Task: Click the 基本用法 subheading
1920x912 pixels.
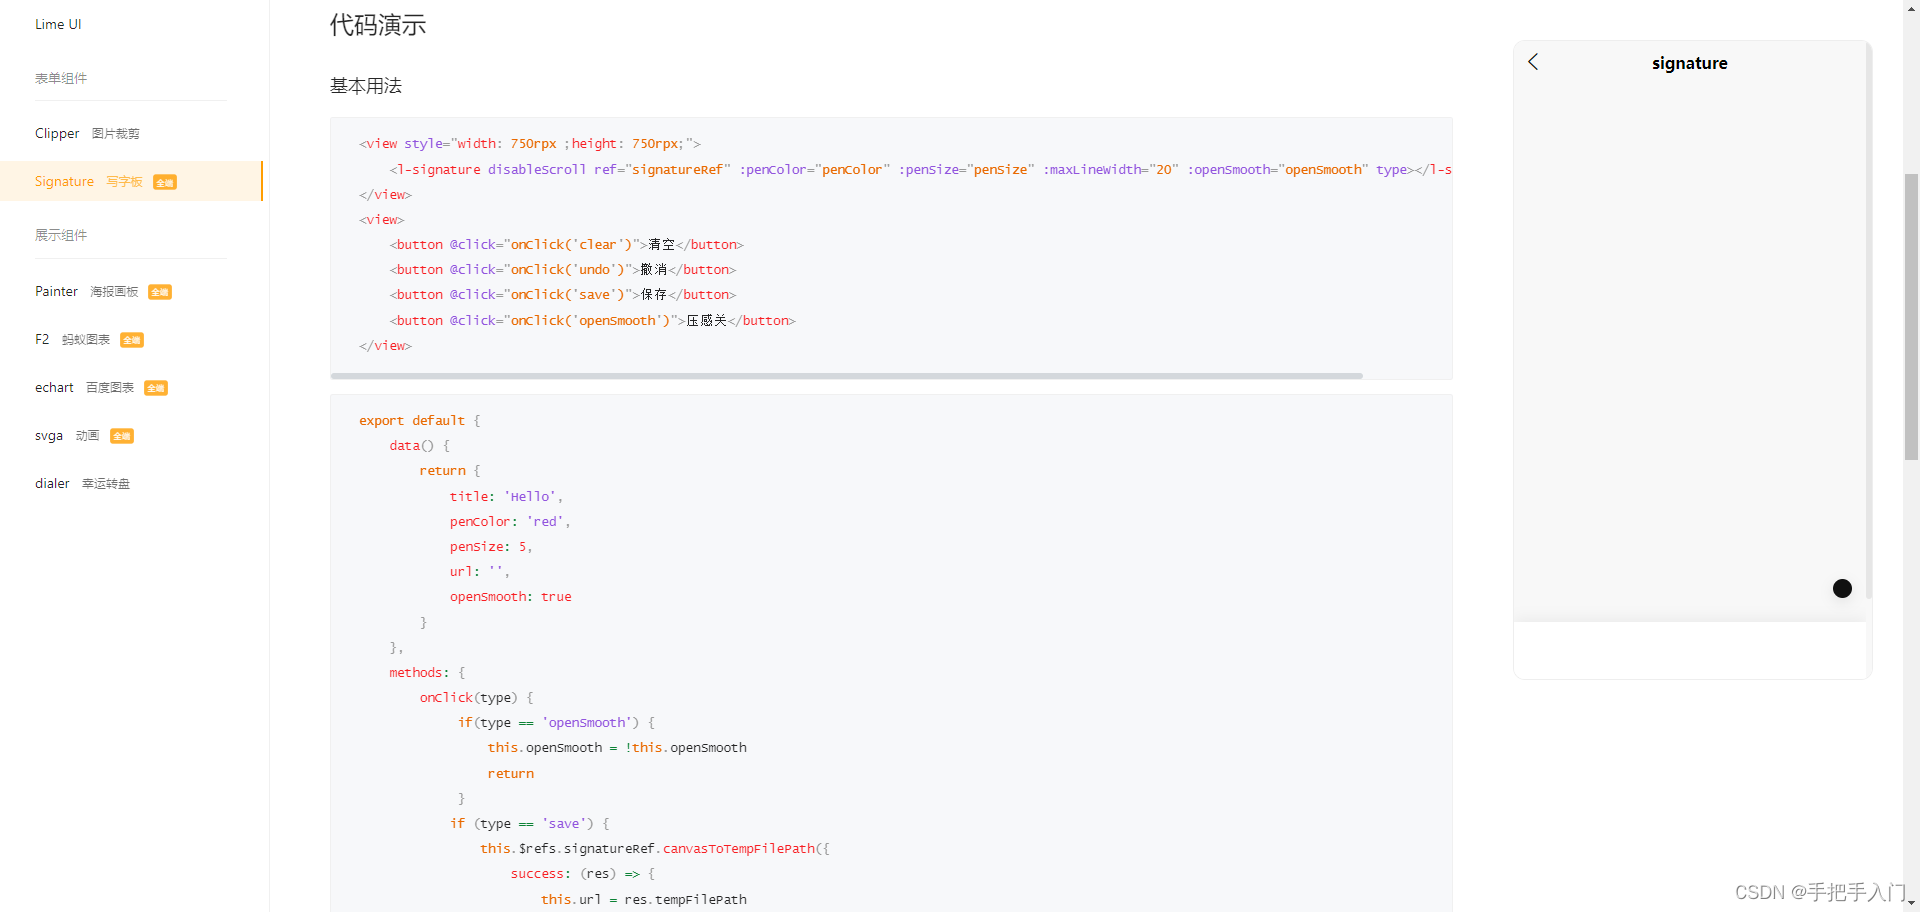Action: pos(366,86)
